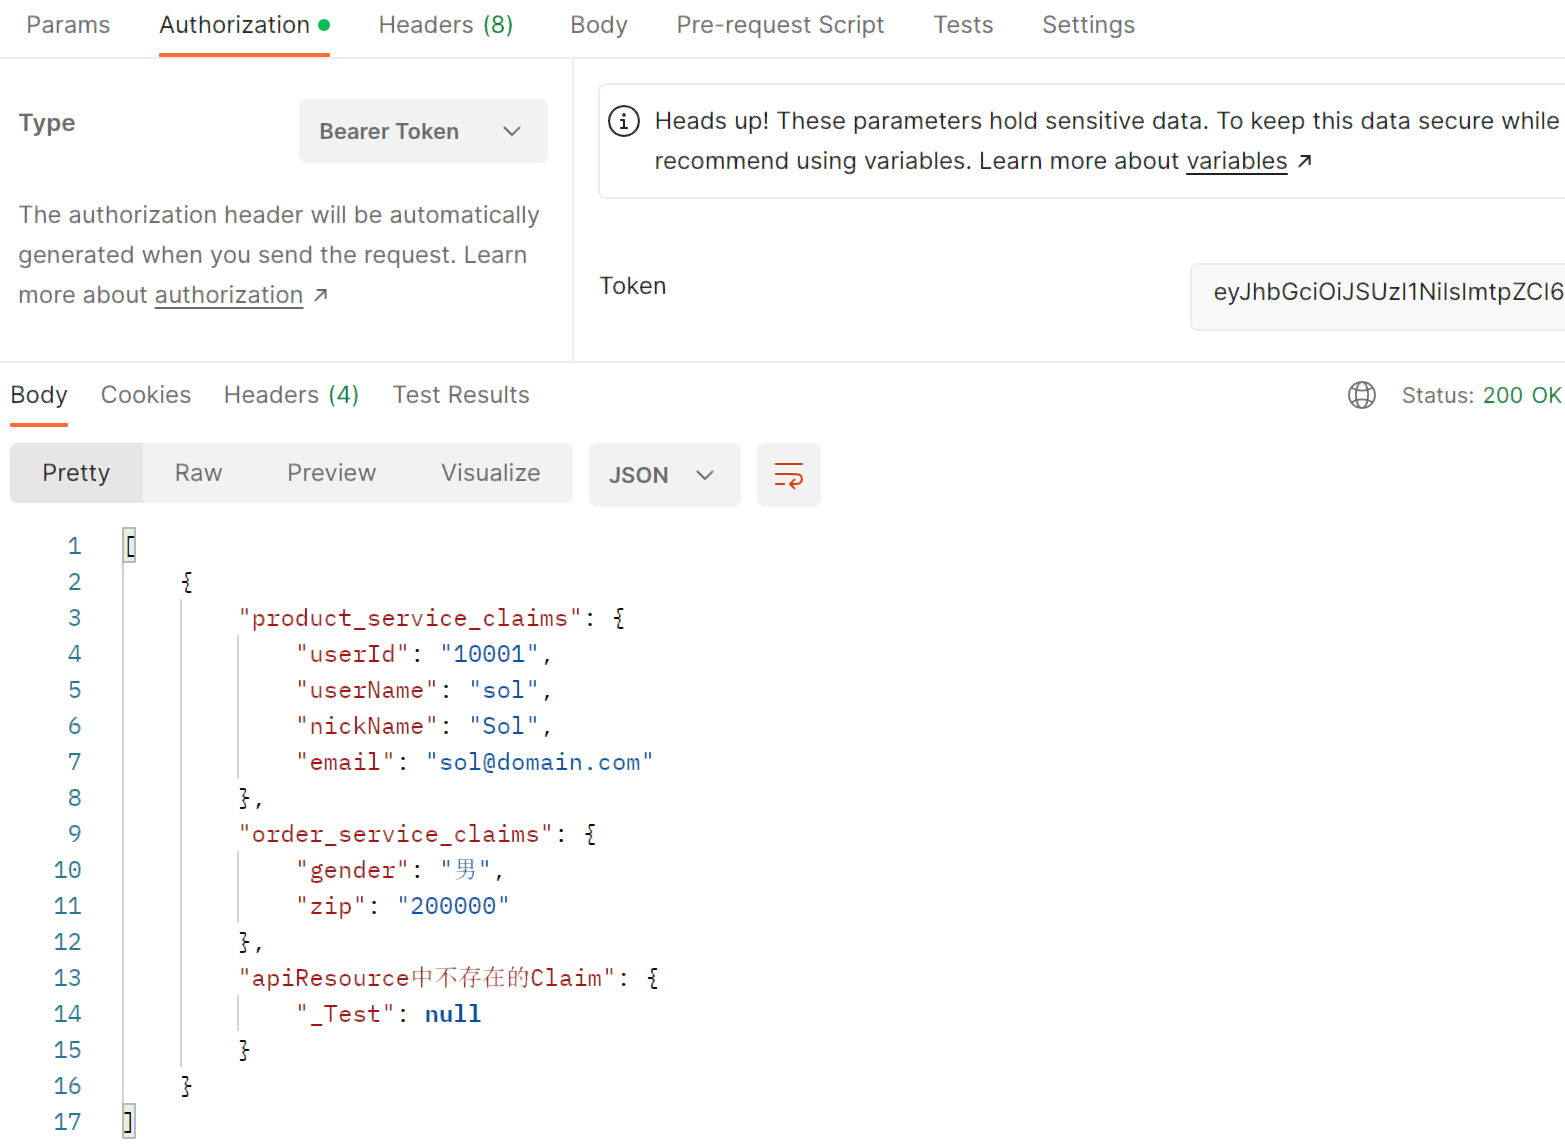Open the JSON format dropdown
This screenshot has height=1146, width=1565.
click(664, 475)
